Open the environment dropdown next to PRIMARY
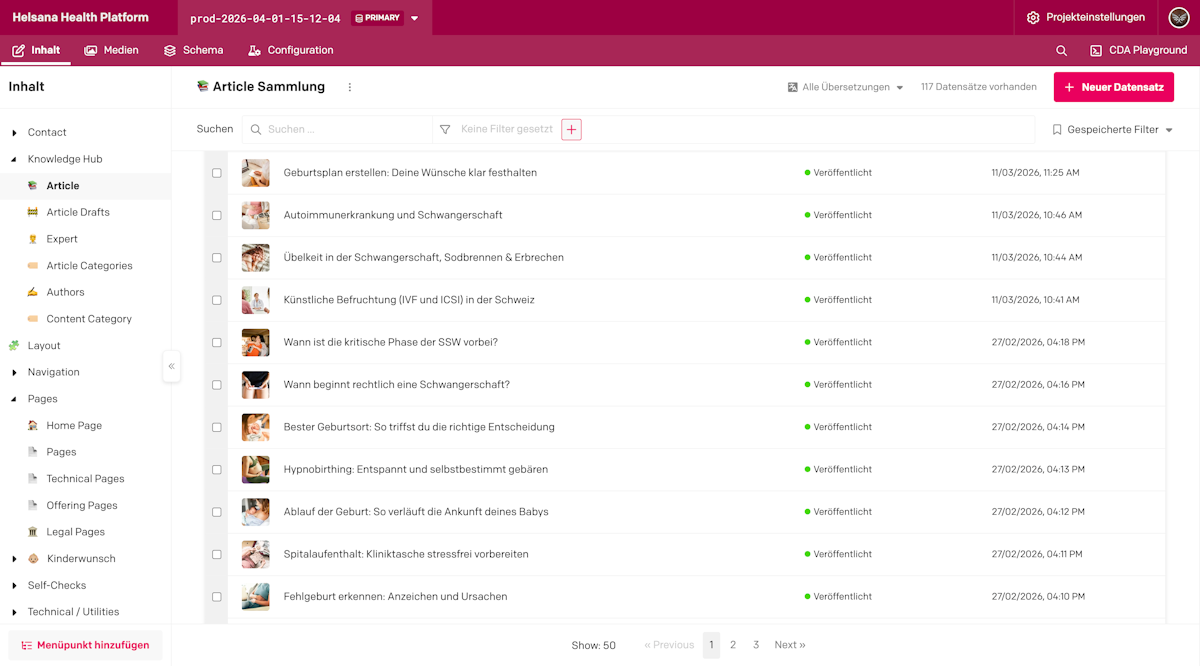Screen dimensions: 1200x666 (415, 18)
